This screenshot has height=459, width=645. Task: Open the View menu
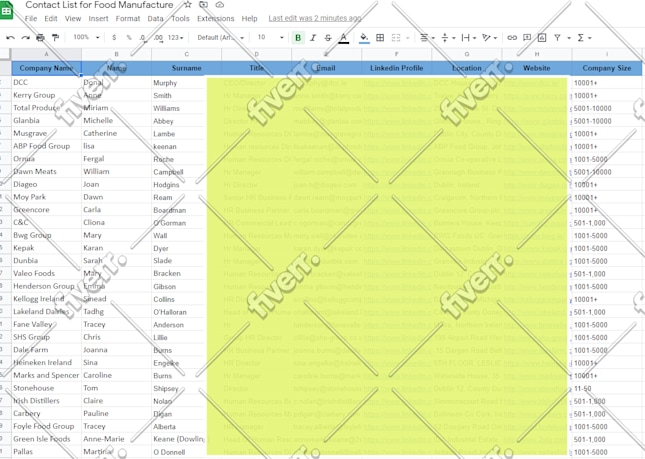pos(73,19)
